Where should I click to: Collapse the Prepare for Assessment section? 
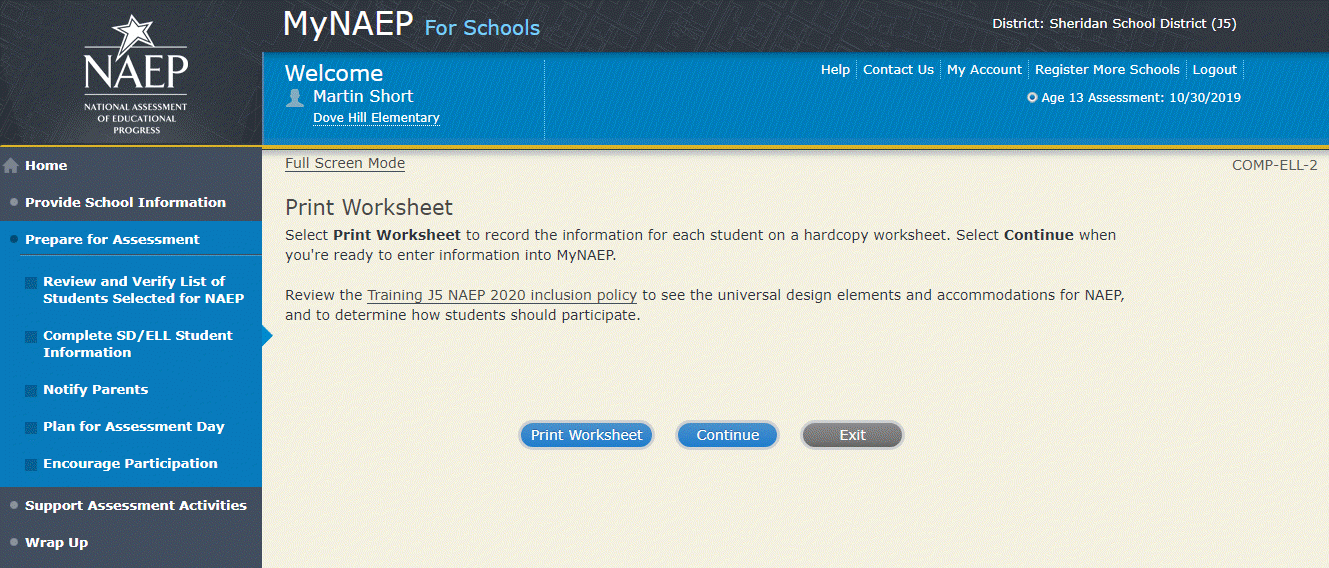[112, 239]
